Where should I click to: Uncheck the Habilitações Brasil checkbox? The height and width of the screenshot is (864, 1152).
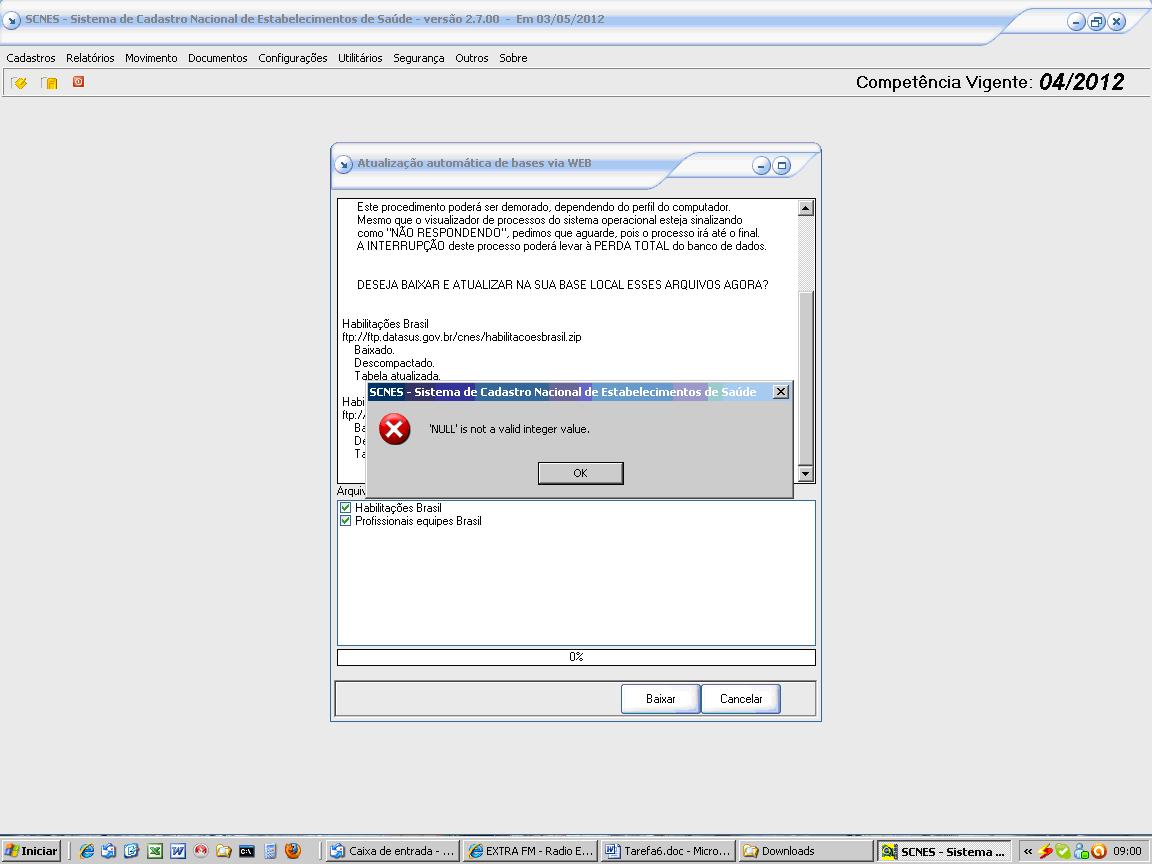(346, 508)
